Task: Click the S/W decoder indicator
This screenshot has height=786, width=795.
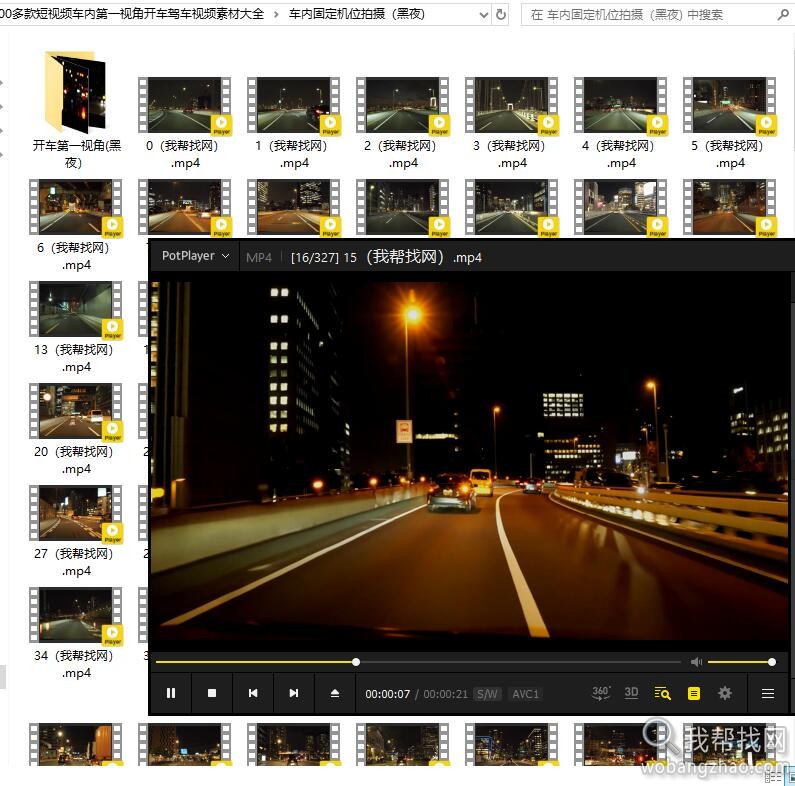Action: tap(487, 694)
